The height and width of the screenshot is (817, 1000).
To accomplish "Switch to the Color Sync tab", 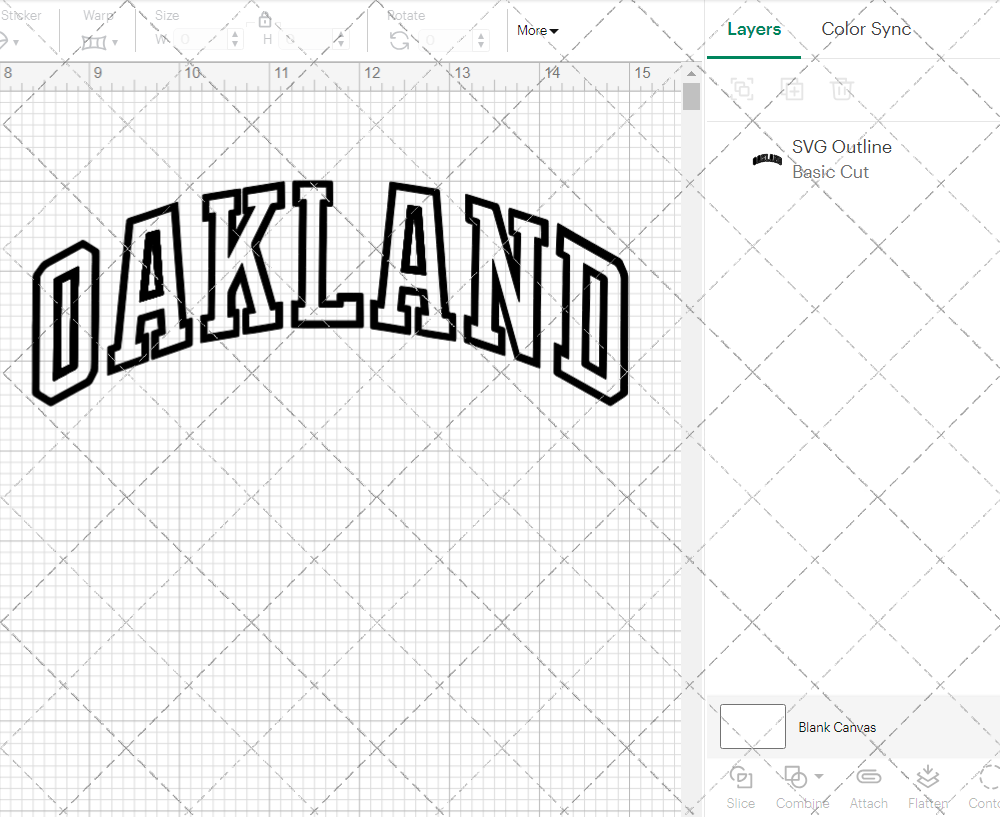I will click(866, 29).
